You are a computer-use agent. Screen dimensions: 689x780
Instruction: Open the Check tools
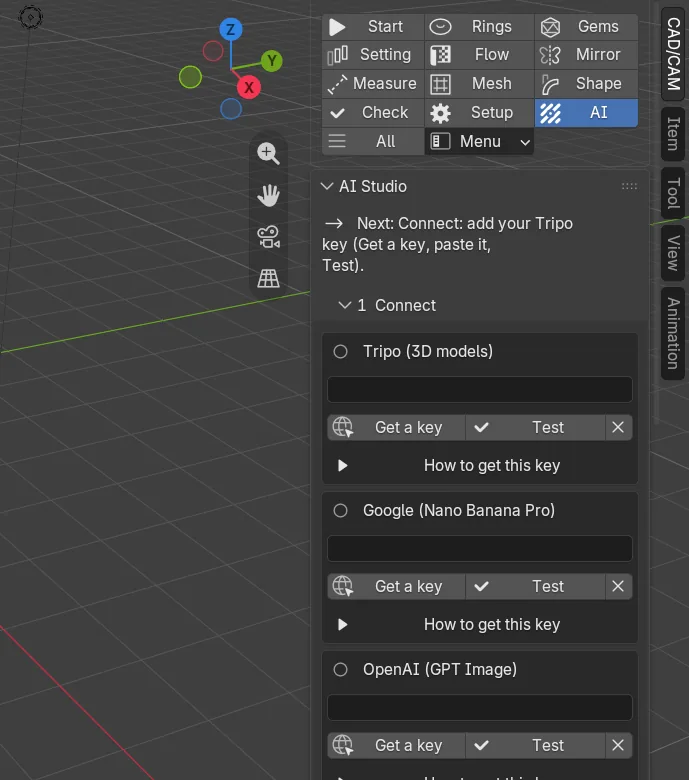[x=373, y=112]
